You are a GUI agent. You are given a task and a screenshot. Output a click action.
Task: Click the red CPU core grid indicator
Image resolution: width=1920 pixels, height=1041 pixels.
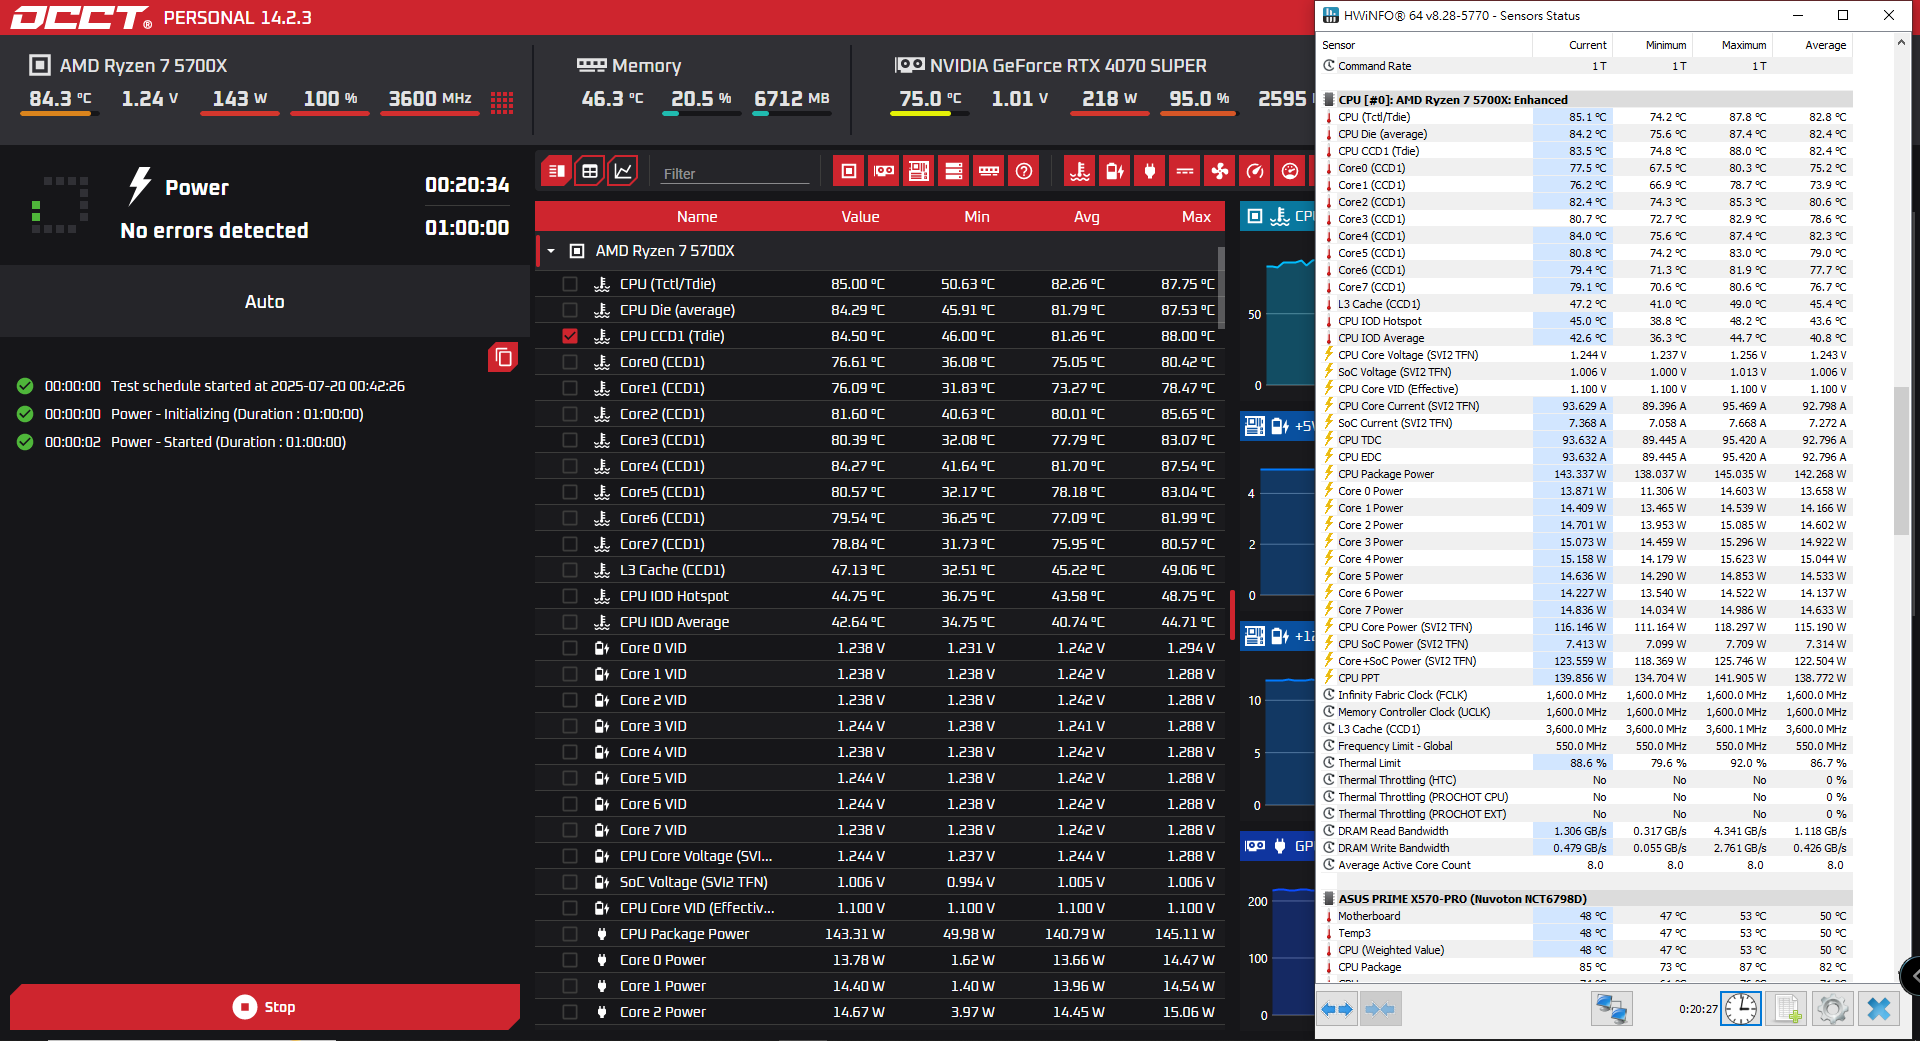pos(502,102)
